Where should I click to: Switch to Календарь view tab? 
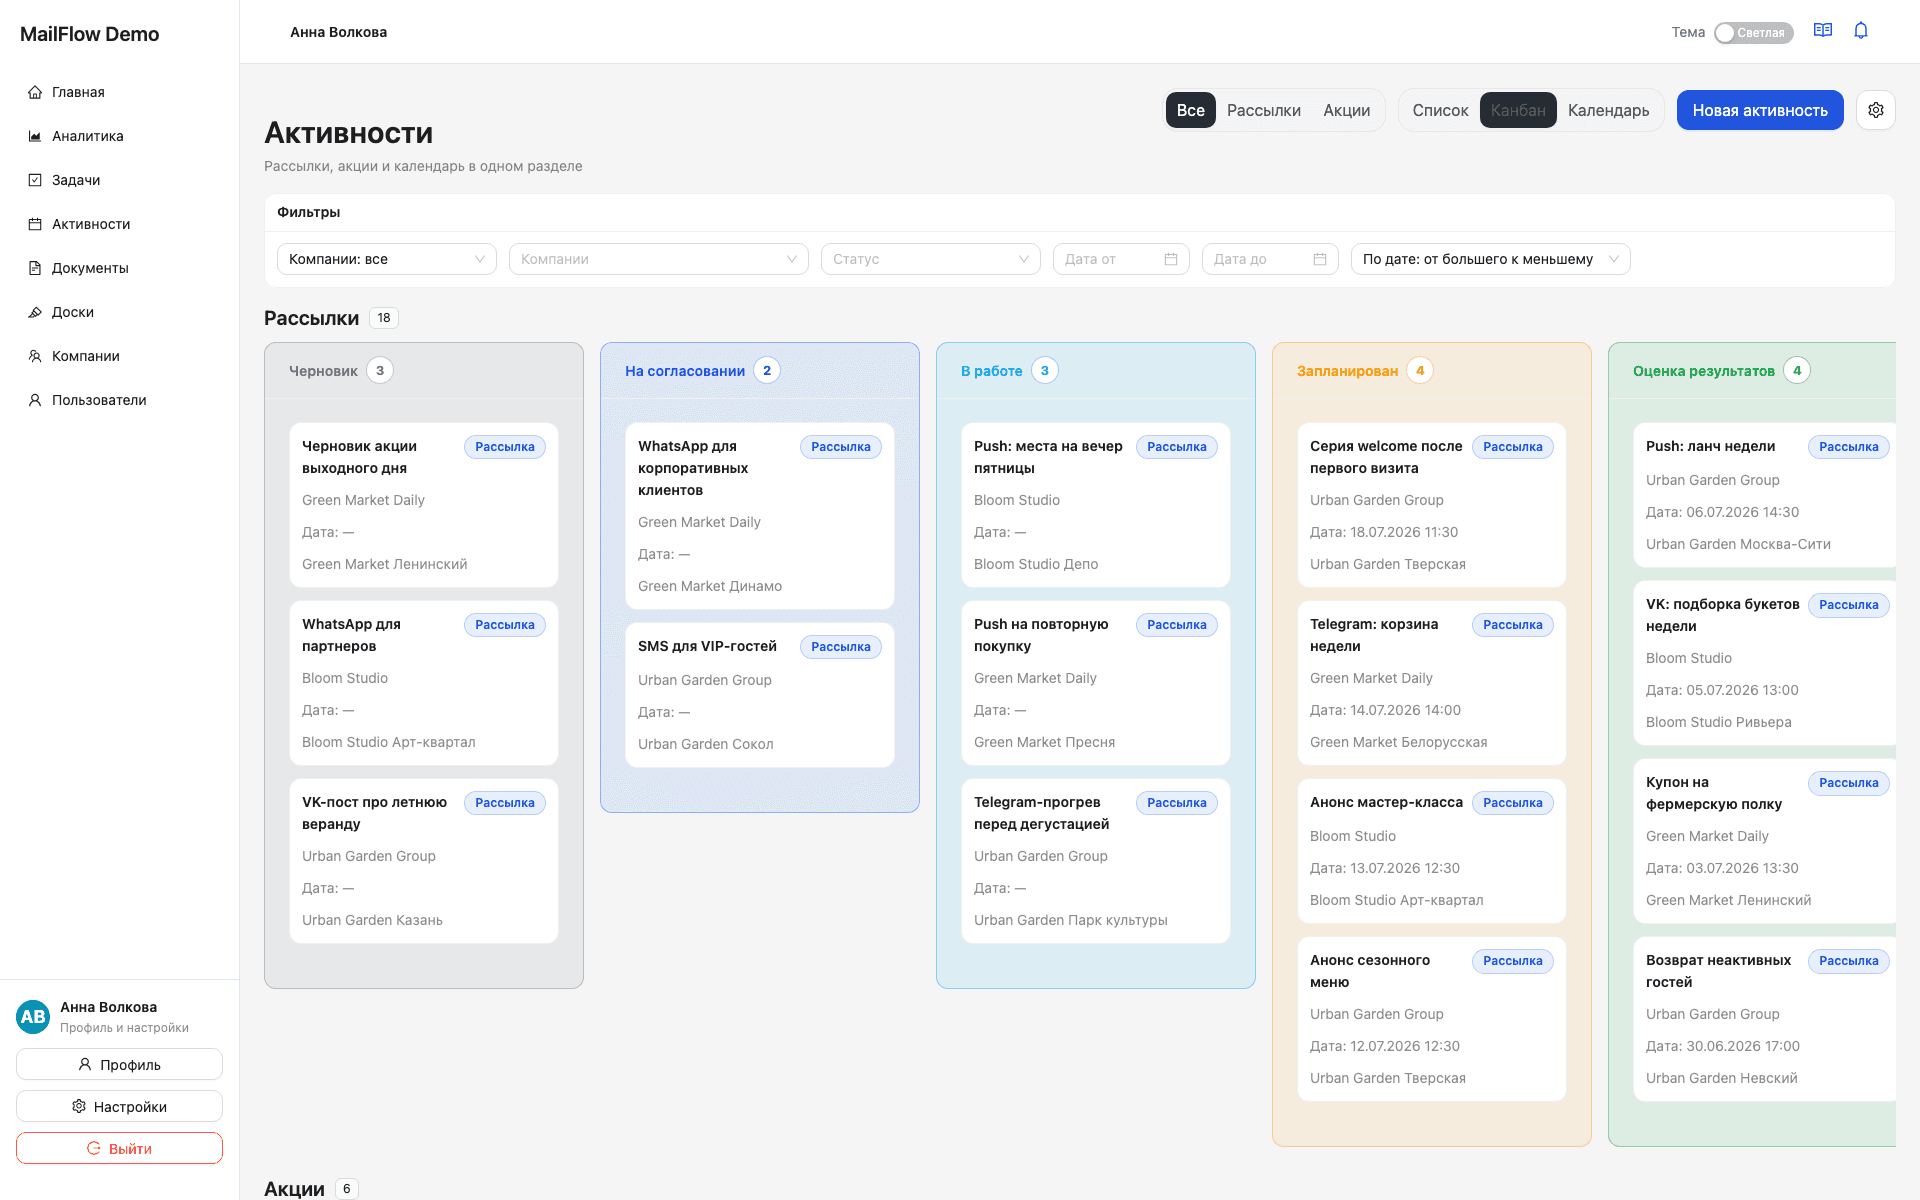coord(1608,110)
